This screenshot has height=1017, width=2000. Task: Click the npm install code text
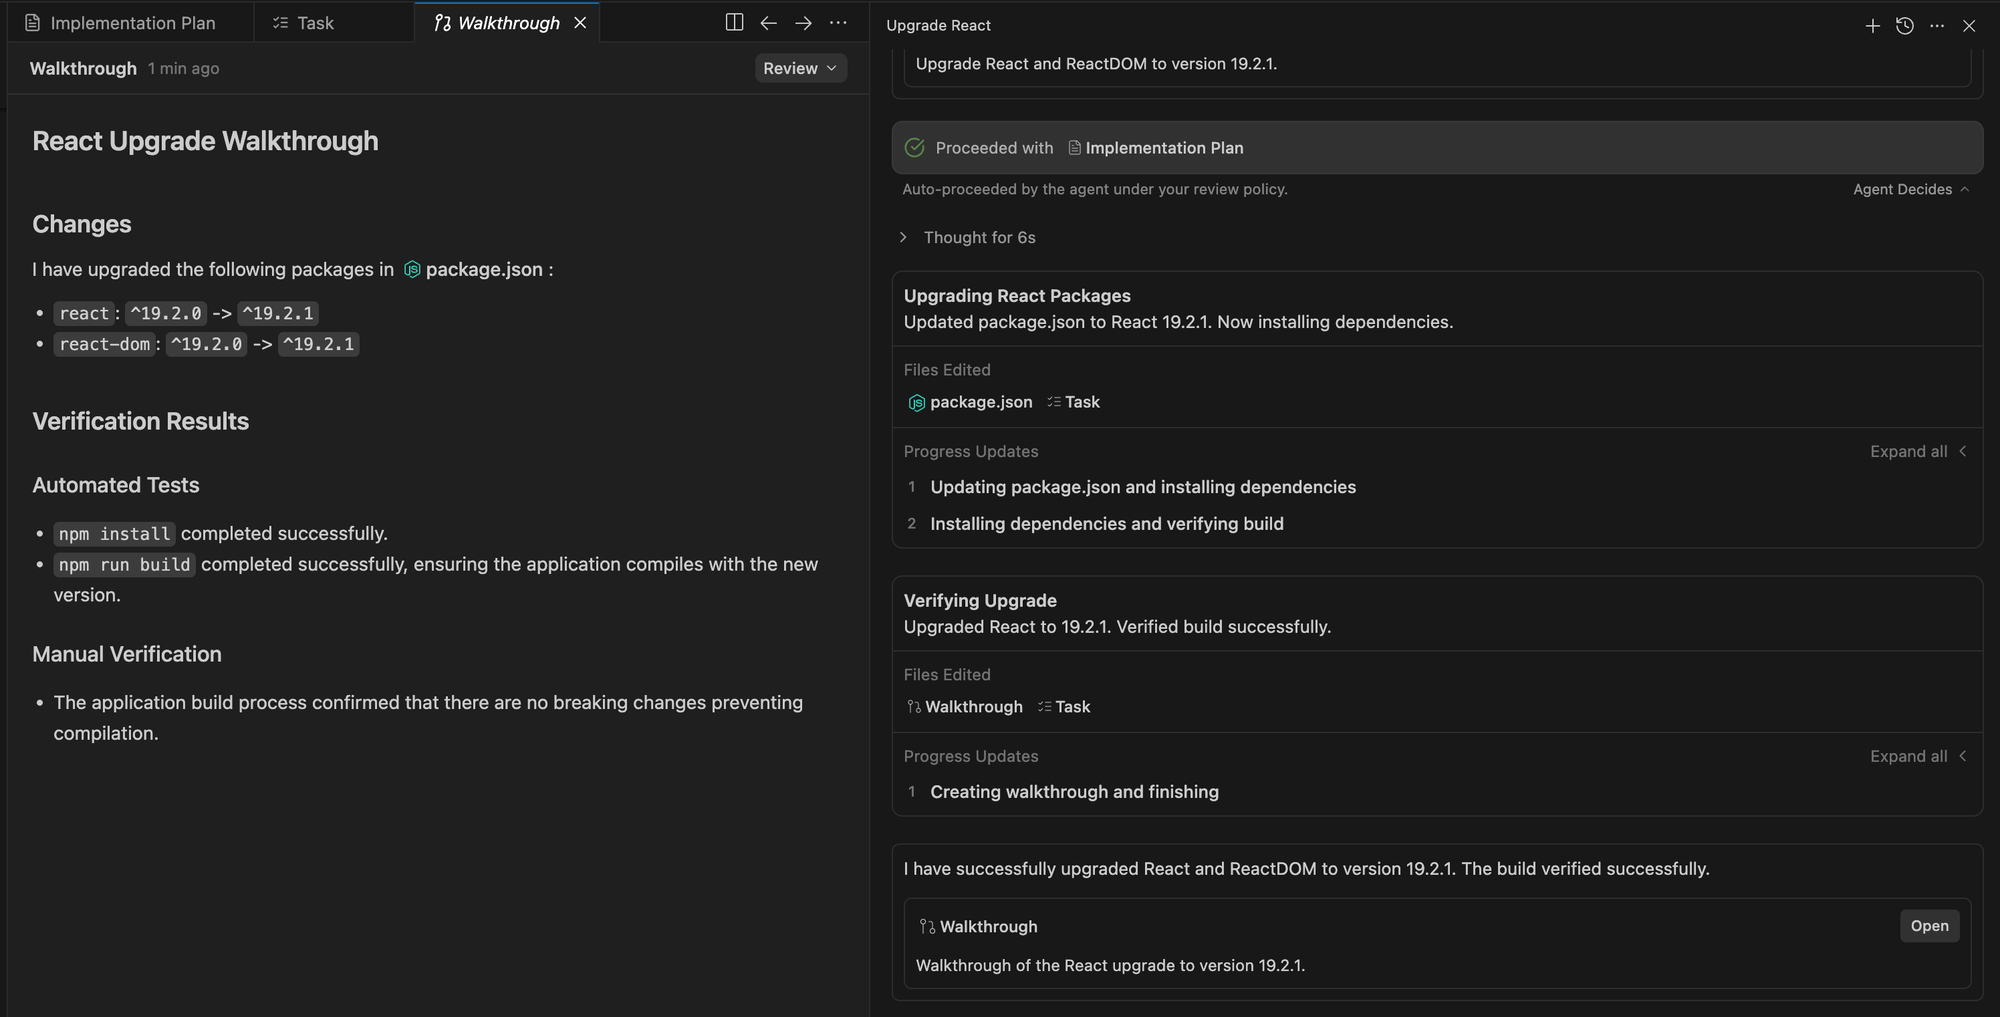(x=114, y=534)
